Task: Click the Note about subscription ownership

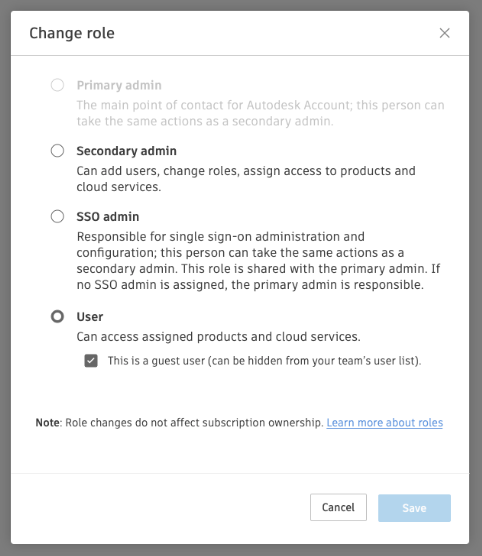Action: click(x=179, y=423)
